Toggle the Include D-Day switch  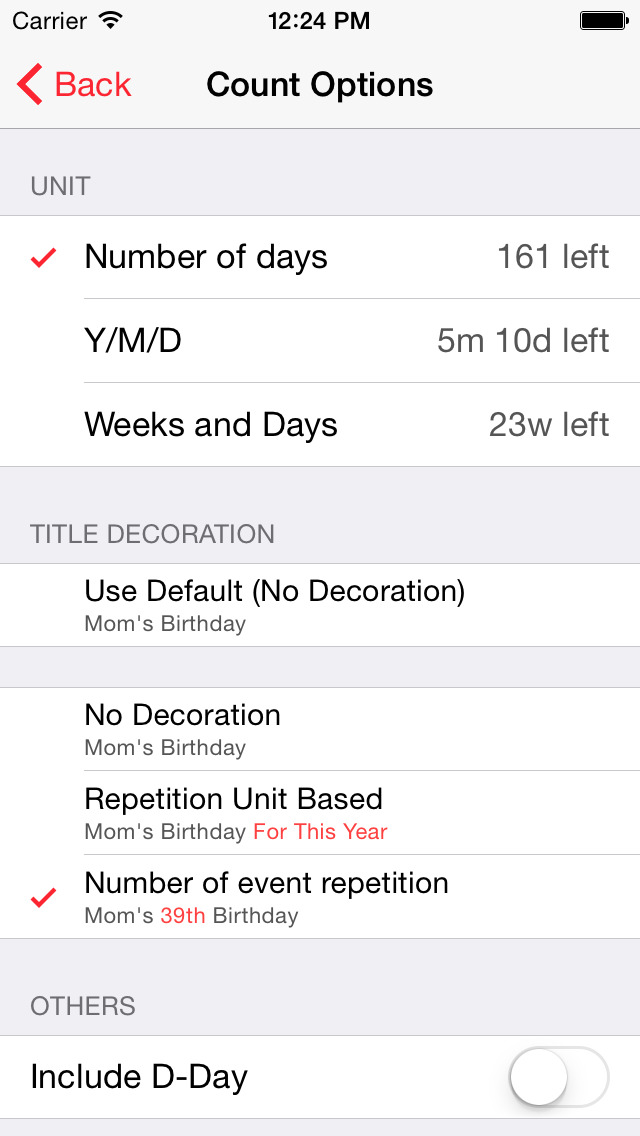pyautogui.click(x=558, y=1077)
